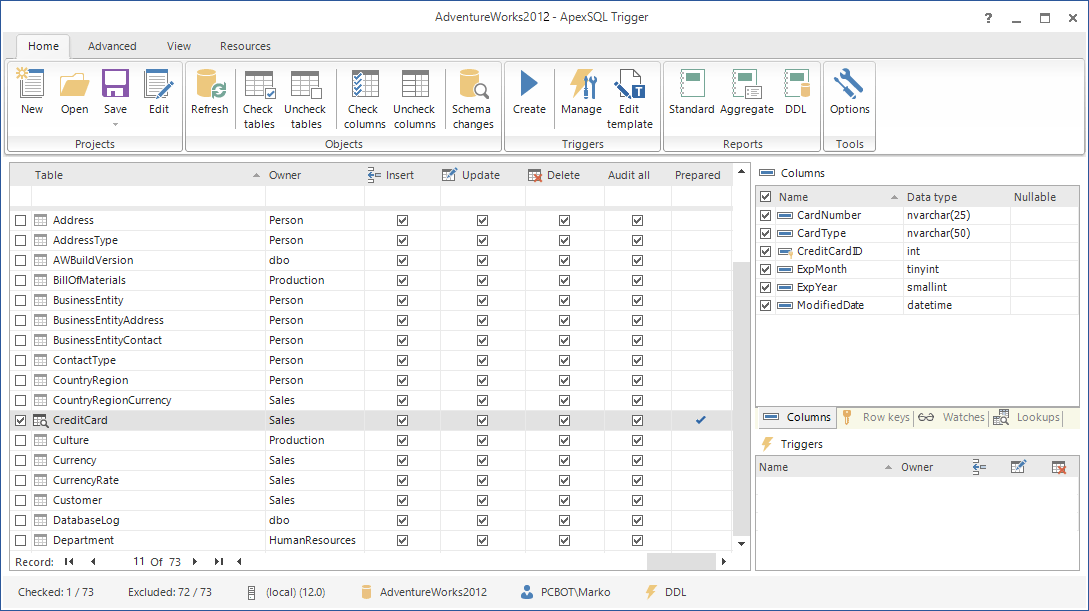Image resolution: width=1089 pixels, height=611 pixels.
Task: Generate a Standard report
Action: point(691,95)
